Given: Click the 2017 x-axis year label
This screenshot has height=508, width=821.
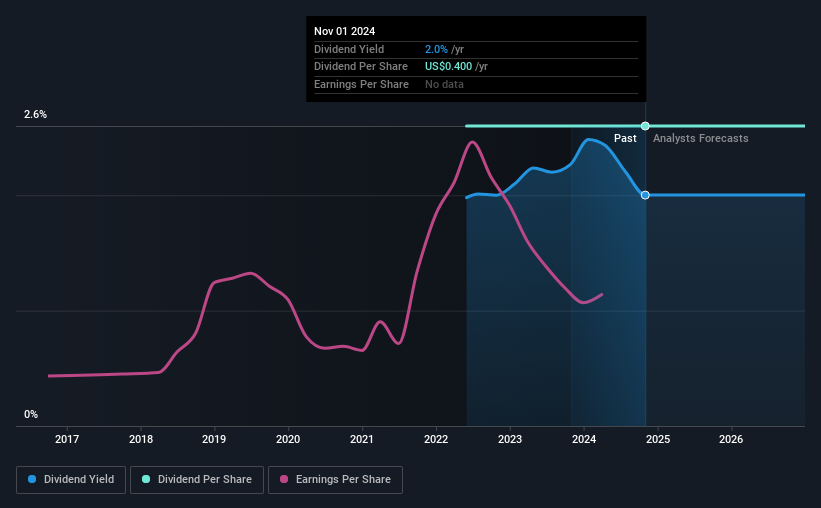Looking at the screenshot, I should pyautogui.click(x=67, y=439).
